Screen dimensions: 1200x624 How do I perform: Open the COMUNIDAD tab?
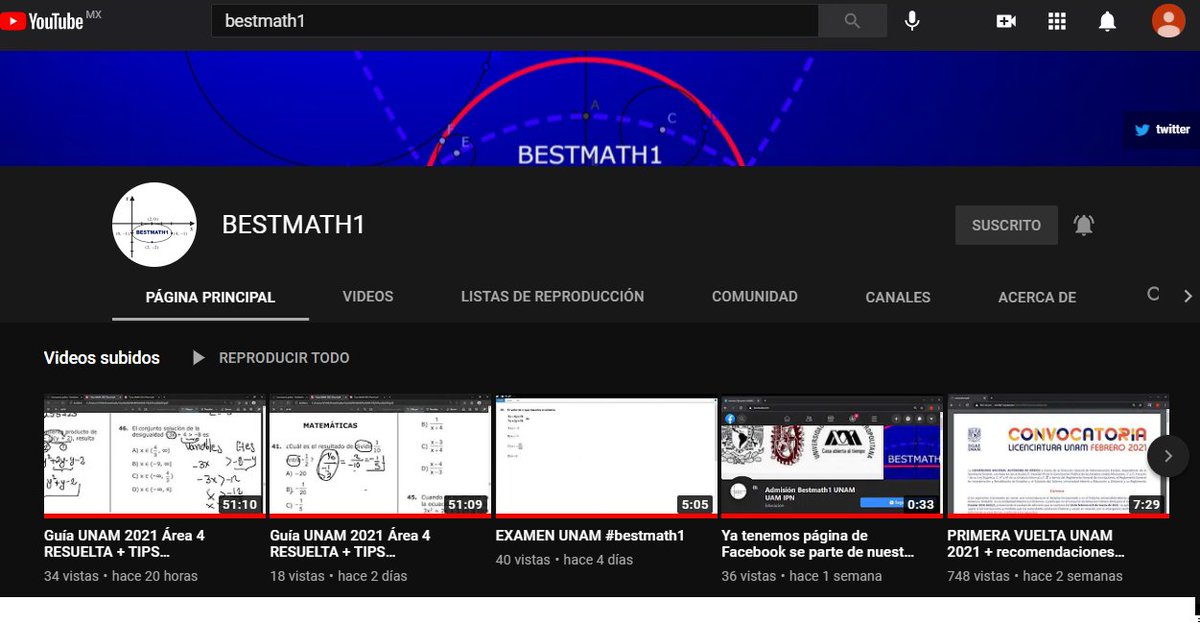(755, 297)
